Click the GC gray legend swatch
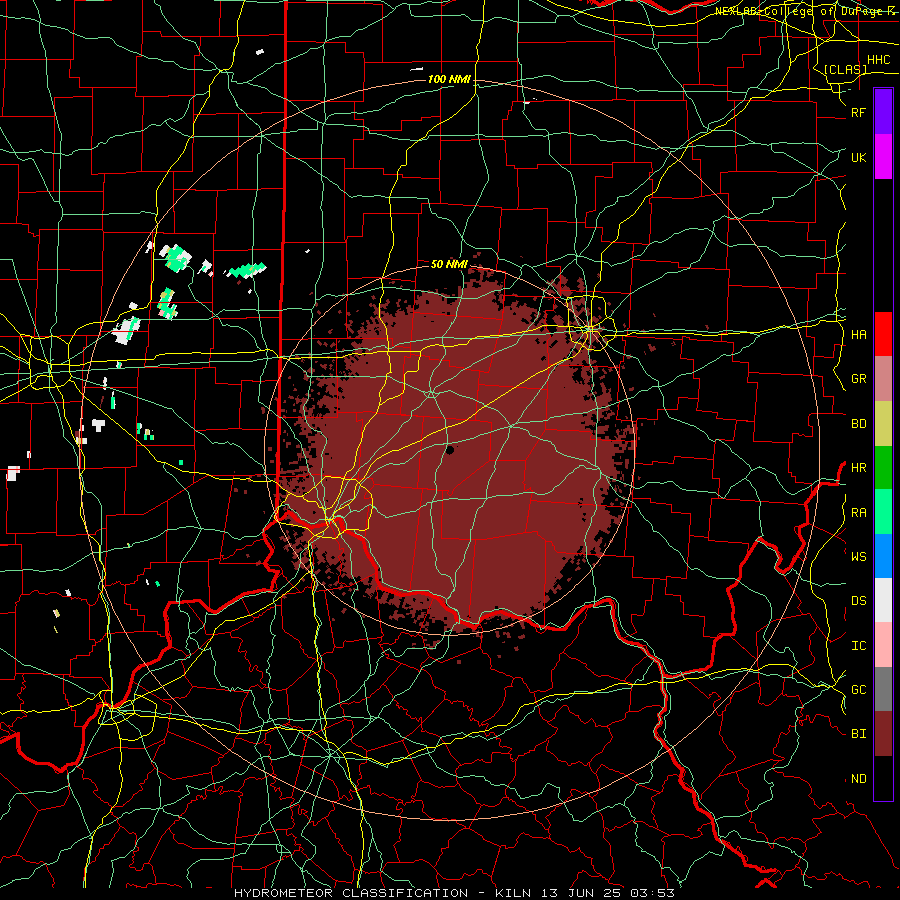This screenshot has width=900, height=900. point(883,689)
